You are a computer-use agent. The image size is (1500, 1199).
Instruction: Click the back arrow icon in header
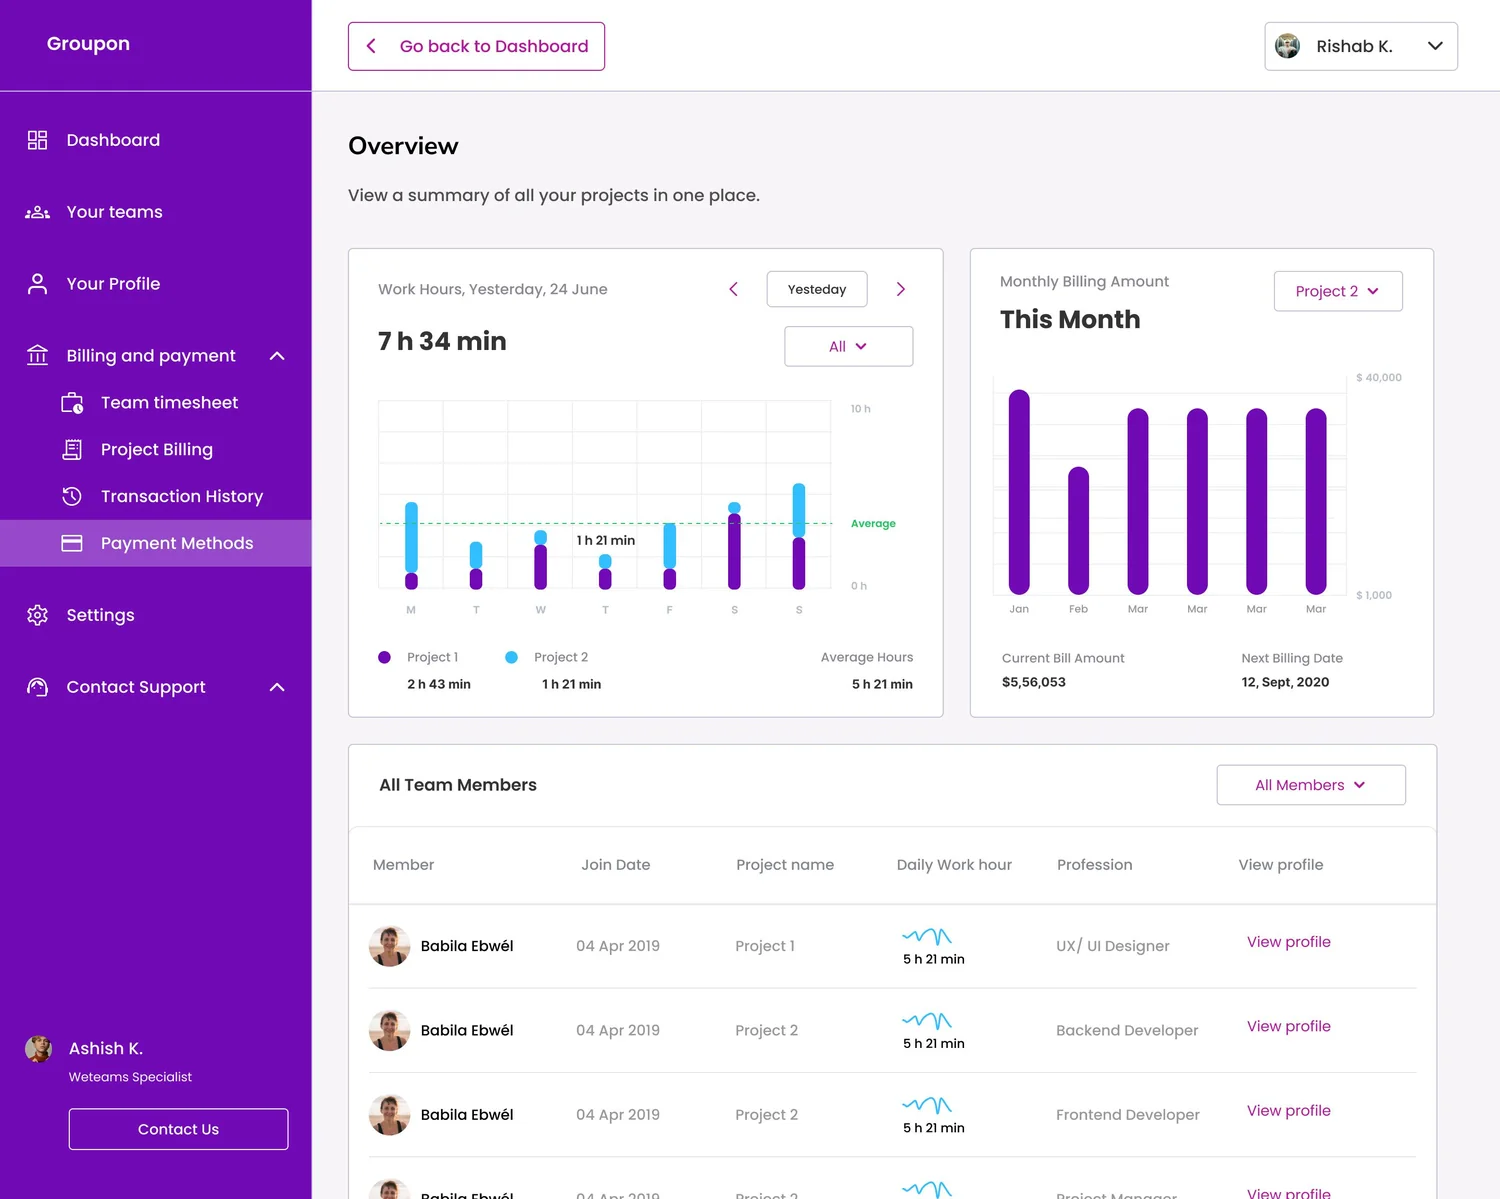pyautogui.click(x=371, y=46)
